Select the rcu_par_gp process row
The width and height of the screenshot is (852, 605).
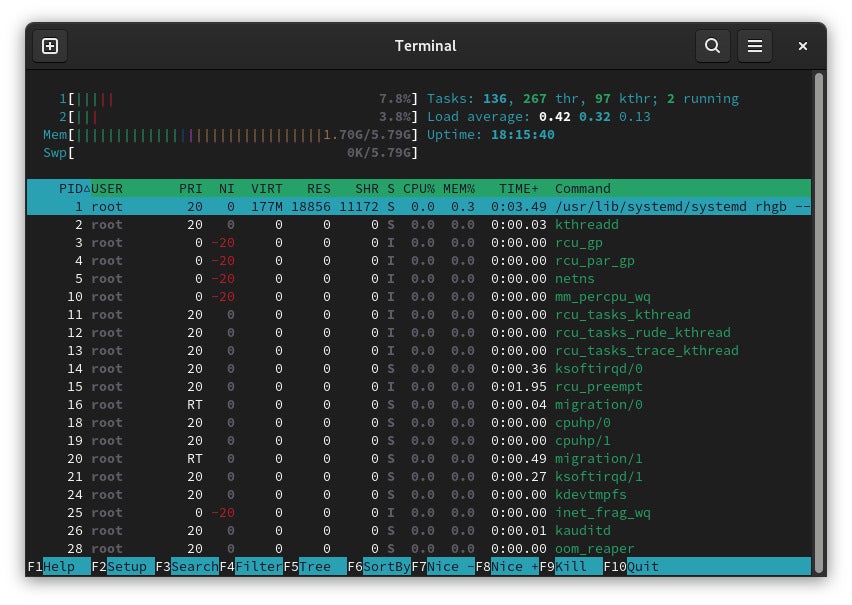click(x=419, y=260)
